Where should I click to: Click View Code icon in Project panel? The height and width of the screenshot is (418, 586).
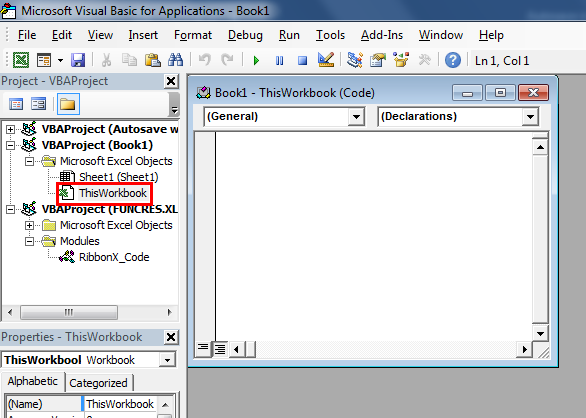coord(16,104)
